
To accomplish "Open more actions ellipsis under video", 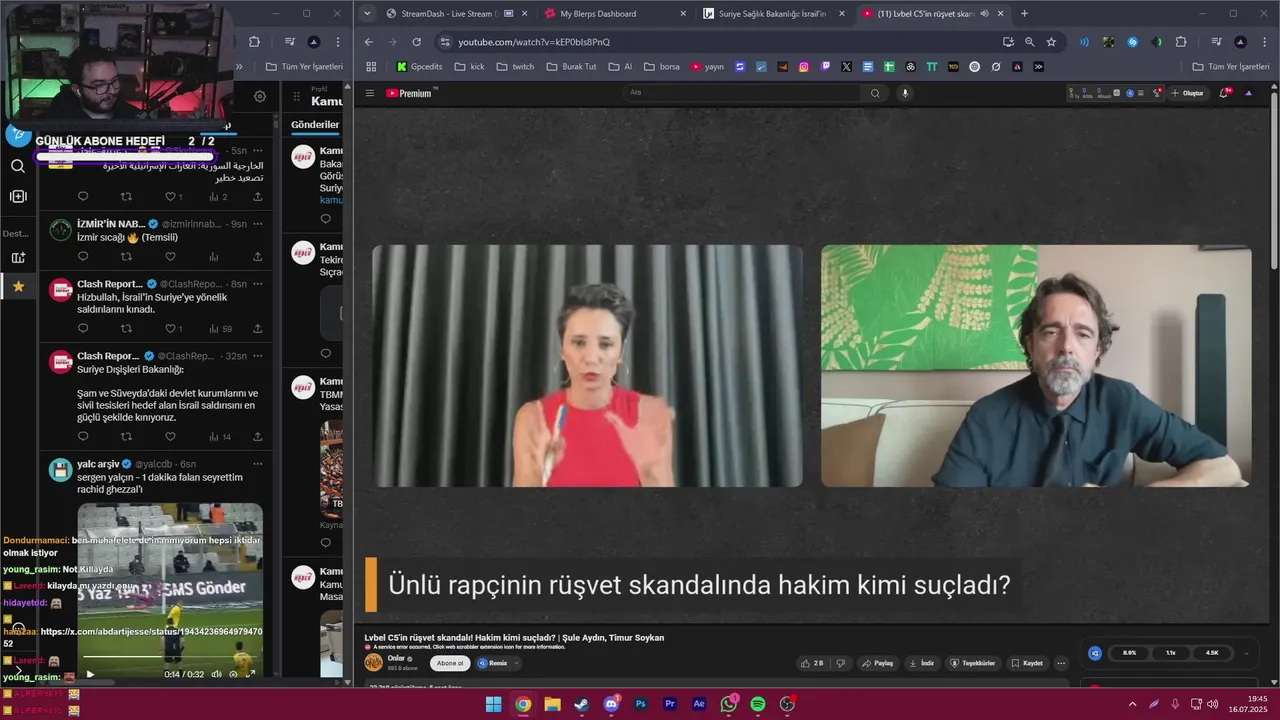I will [x=1061, y=663].
